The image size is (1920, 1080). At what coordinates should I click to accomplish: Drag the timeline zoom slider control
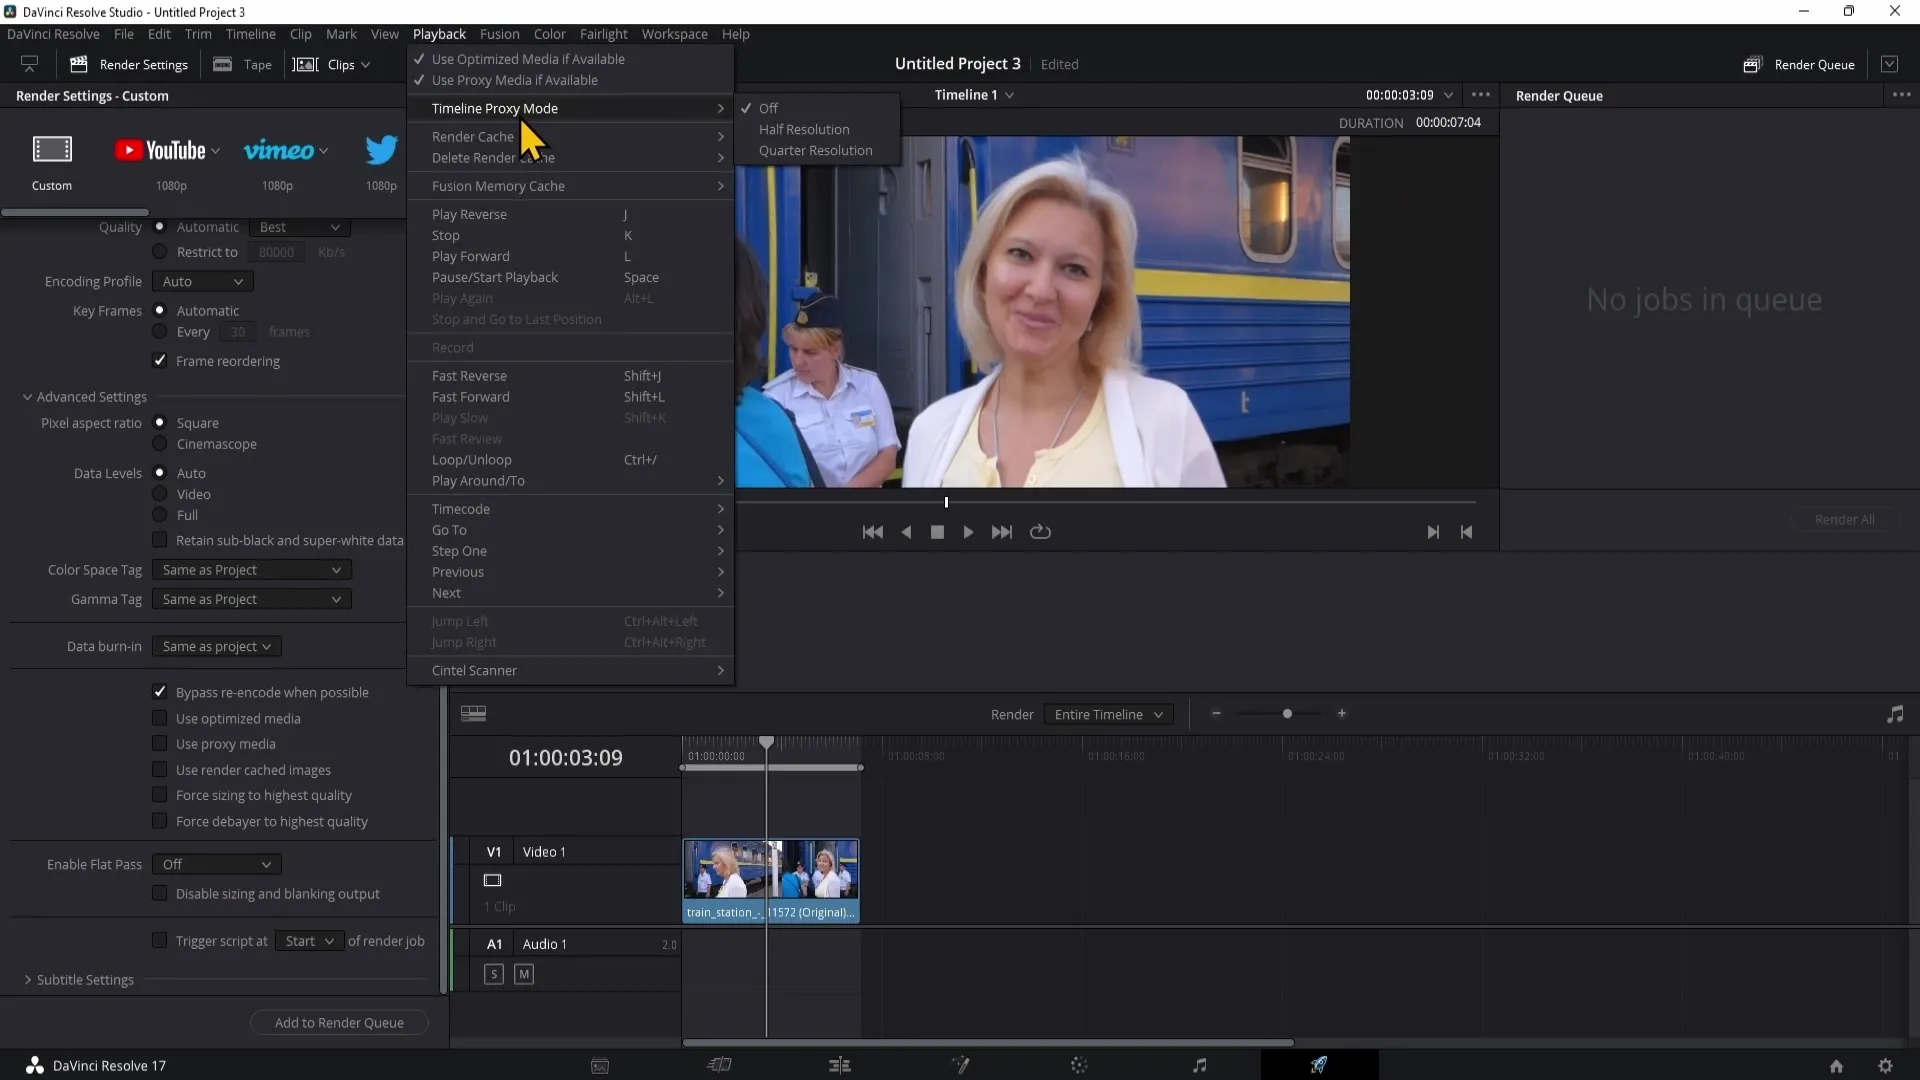[x=1287, y=713]
